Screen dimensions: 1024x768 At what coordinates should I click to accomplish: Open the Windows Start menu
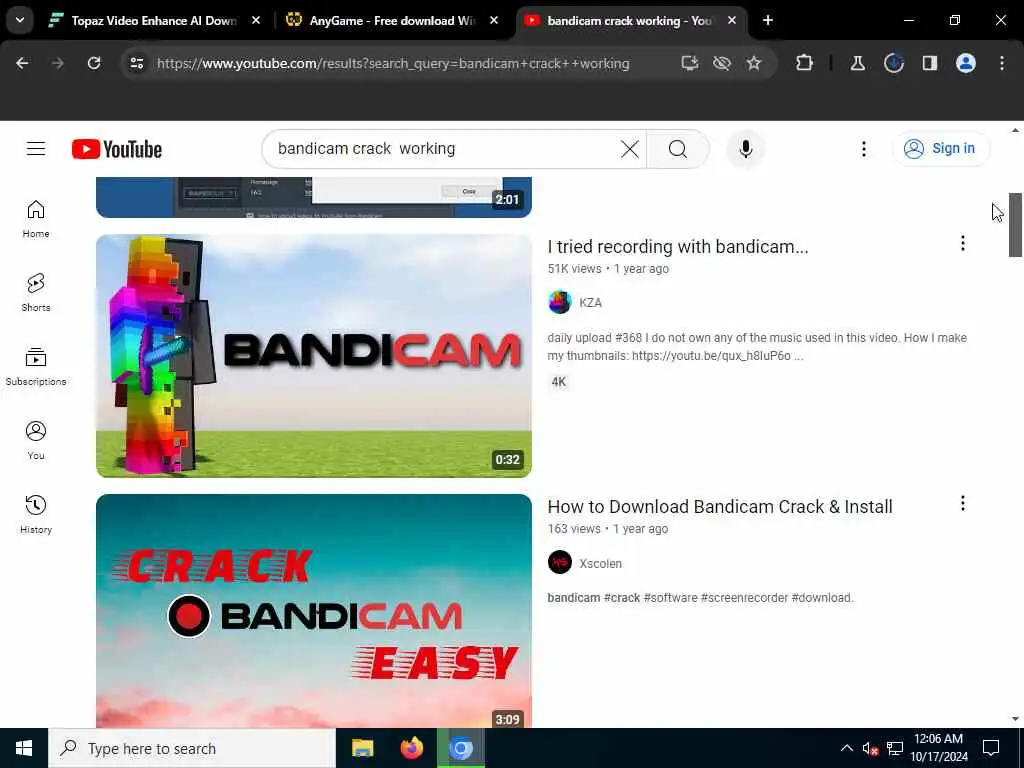click(x=24, y=748)
